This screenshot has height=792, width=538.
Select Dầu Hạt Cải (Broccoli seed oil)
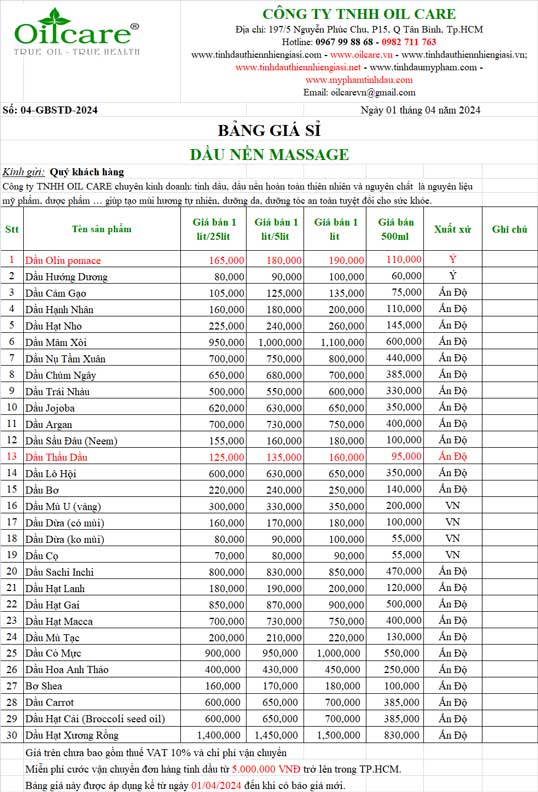(95, 719)
